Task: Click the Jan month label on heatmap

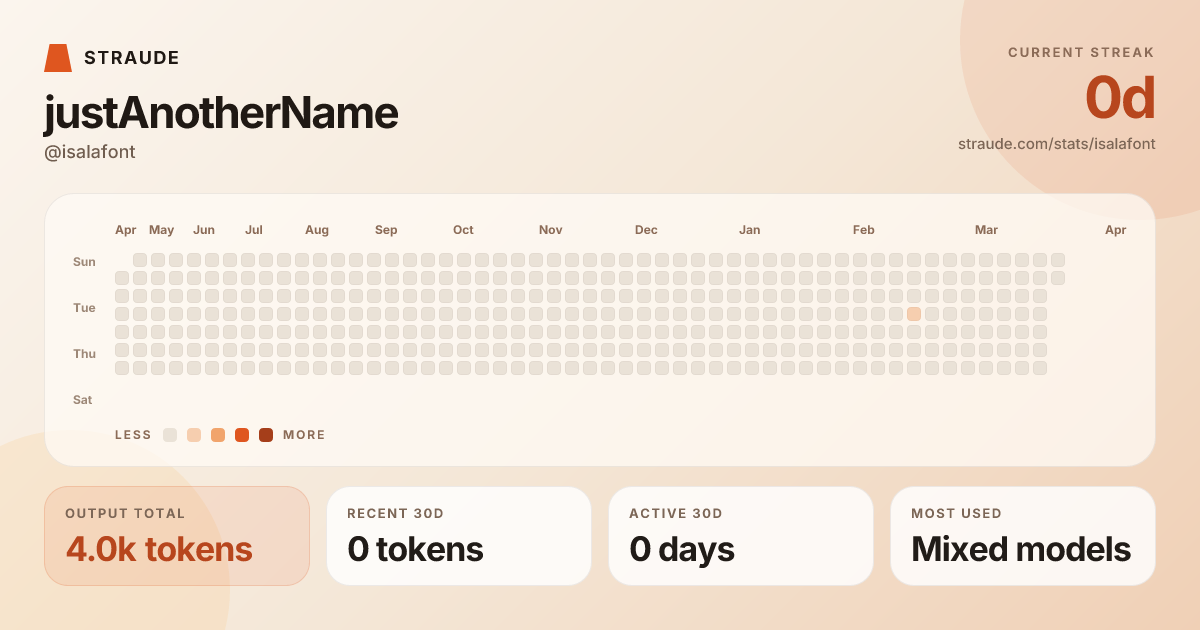Action: coord(749,230)
